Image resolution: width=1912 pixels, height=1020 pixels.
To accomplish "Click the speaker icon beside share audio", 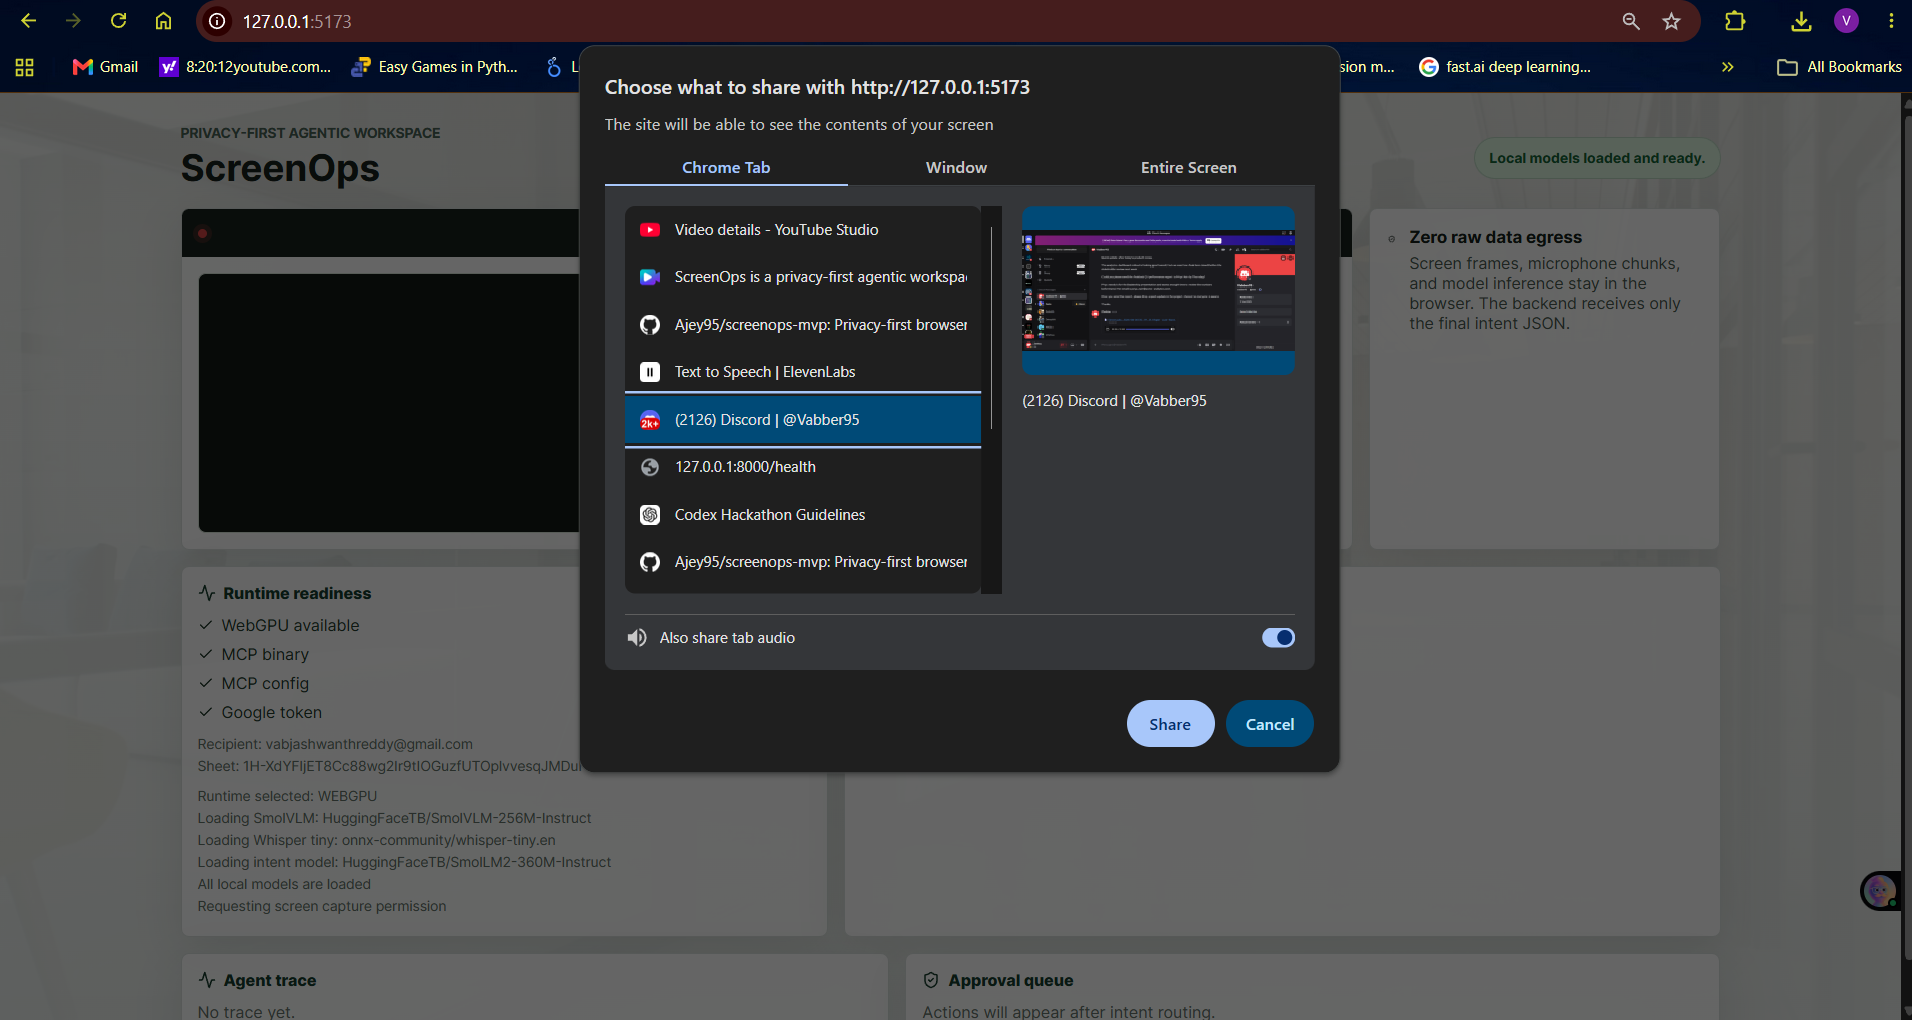I will point(637,638).
